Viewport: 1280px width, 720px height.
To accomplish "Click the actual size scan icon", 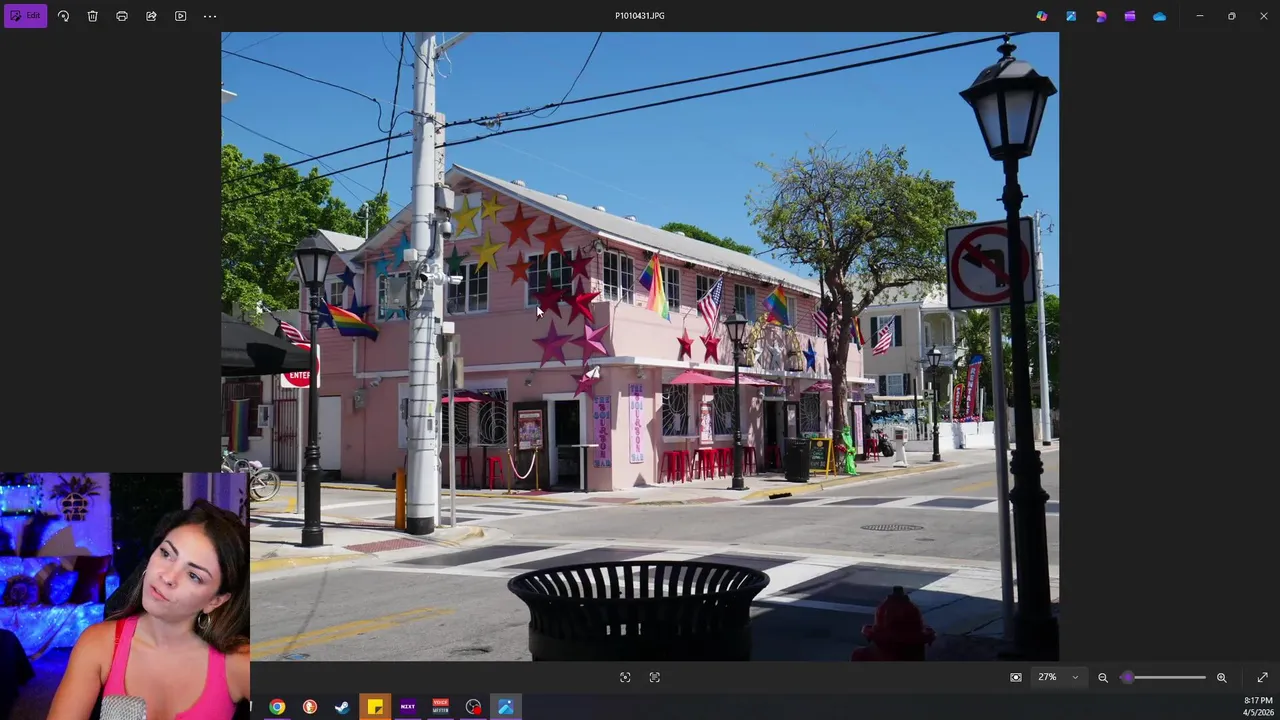I will [x=655, y=677].
